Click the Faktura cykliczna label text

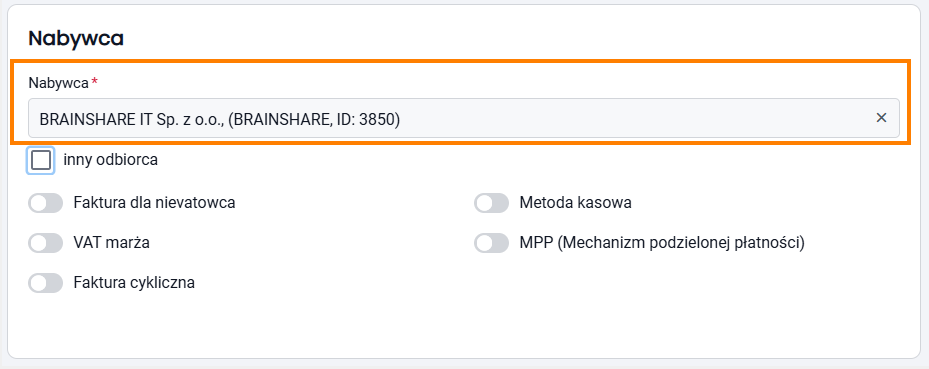coord(134,283)
